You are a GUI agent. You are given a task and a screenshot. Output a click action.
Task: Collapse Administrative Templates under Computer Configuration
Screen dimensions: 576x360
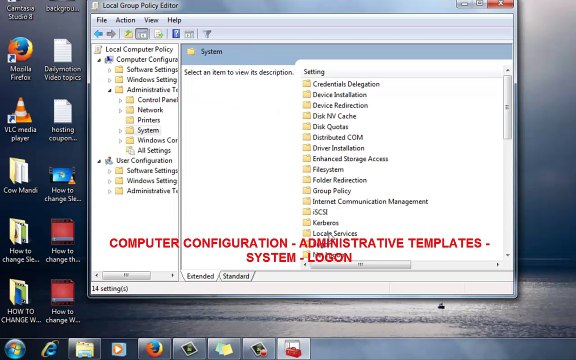point(109,90)
